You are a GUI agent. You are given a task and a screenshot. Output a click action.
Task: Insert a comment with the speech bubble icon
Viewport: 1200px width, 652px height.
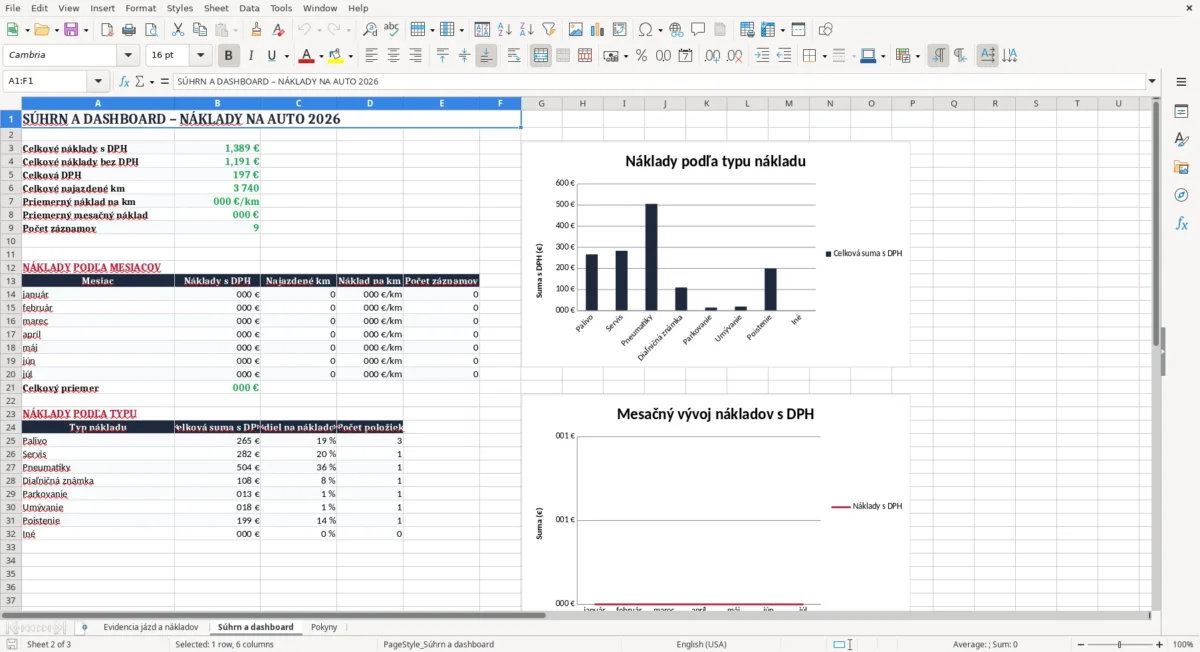pos(698,30)
